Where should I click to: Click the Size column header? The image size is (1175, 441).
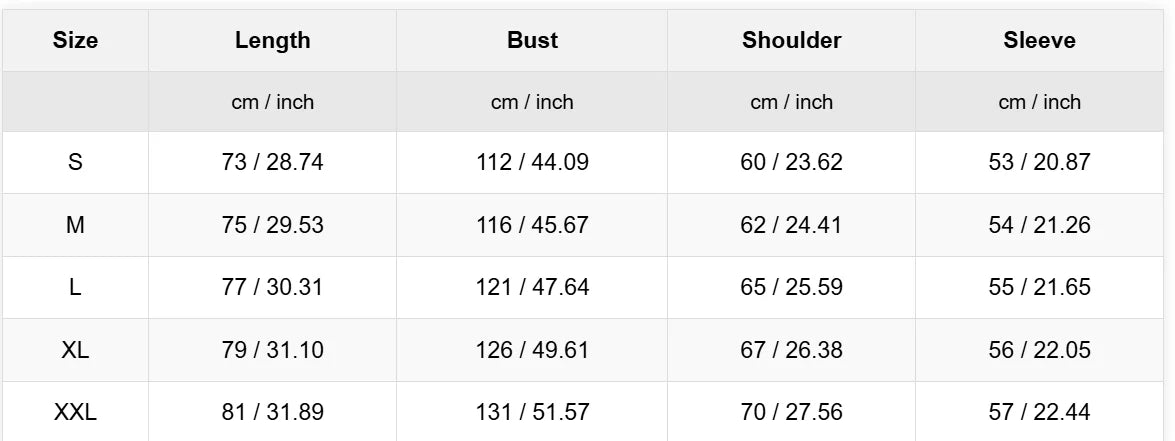(x=75, y=41)
